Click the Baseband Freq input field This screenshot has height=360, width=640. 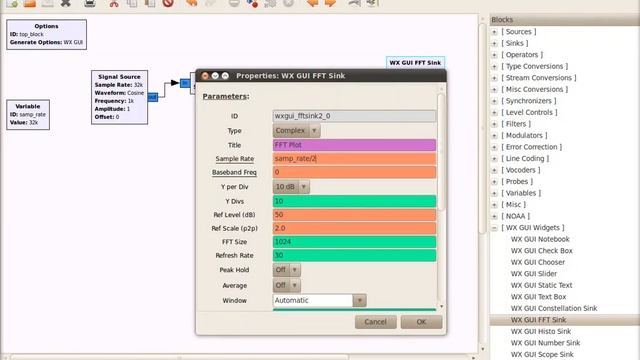pyautogui.click(x=354, y=172)
